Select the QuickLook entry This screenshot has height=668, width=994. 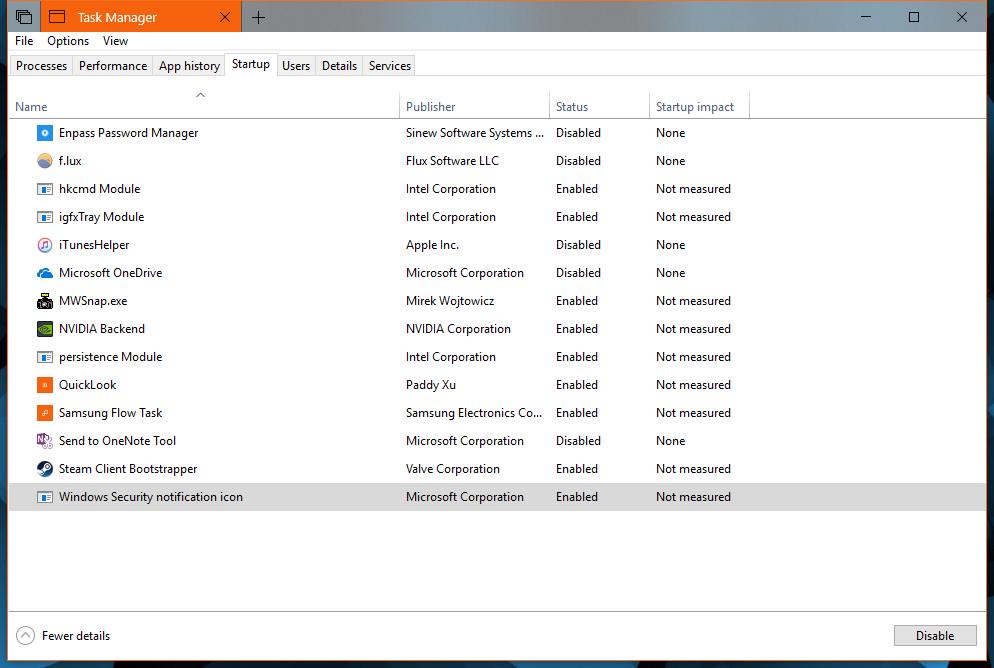[87, 385]
